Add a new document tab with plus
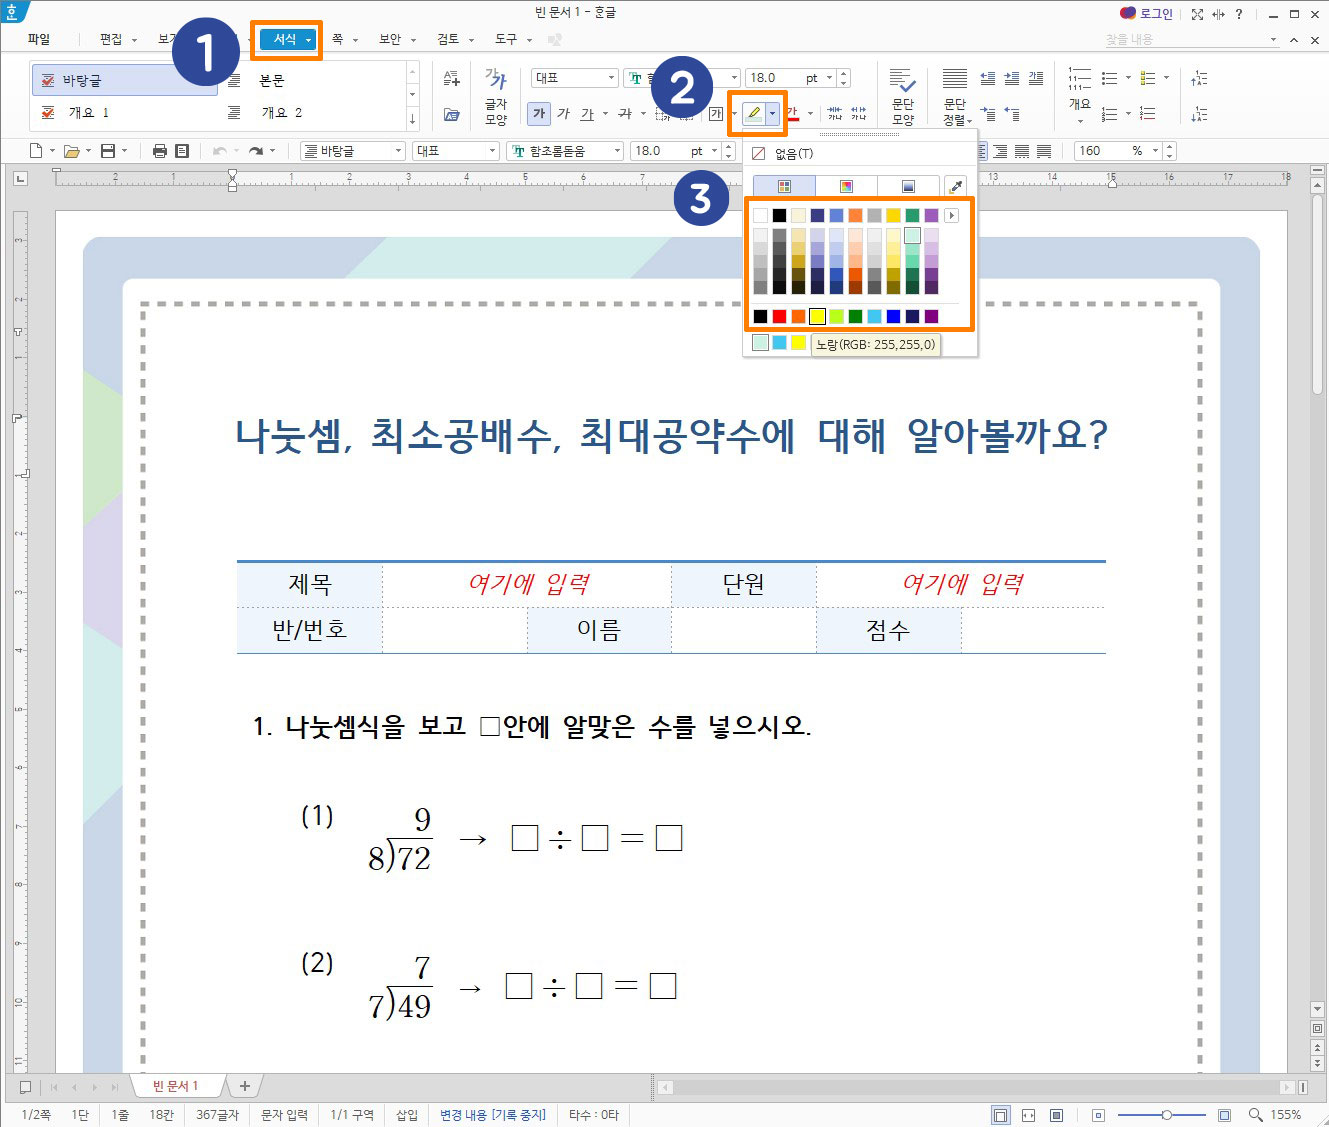The height and width of the screenshot is (1127, 1329). point(244,1086)
